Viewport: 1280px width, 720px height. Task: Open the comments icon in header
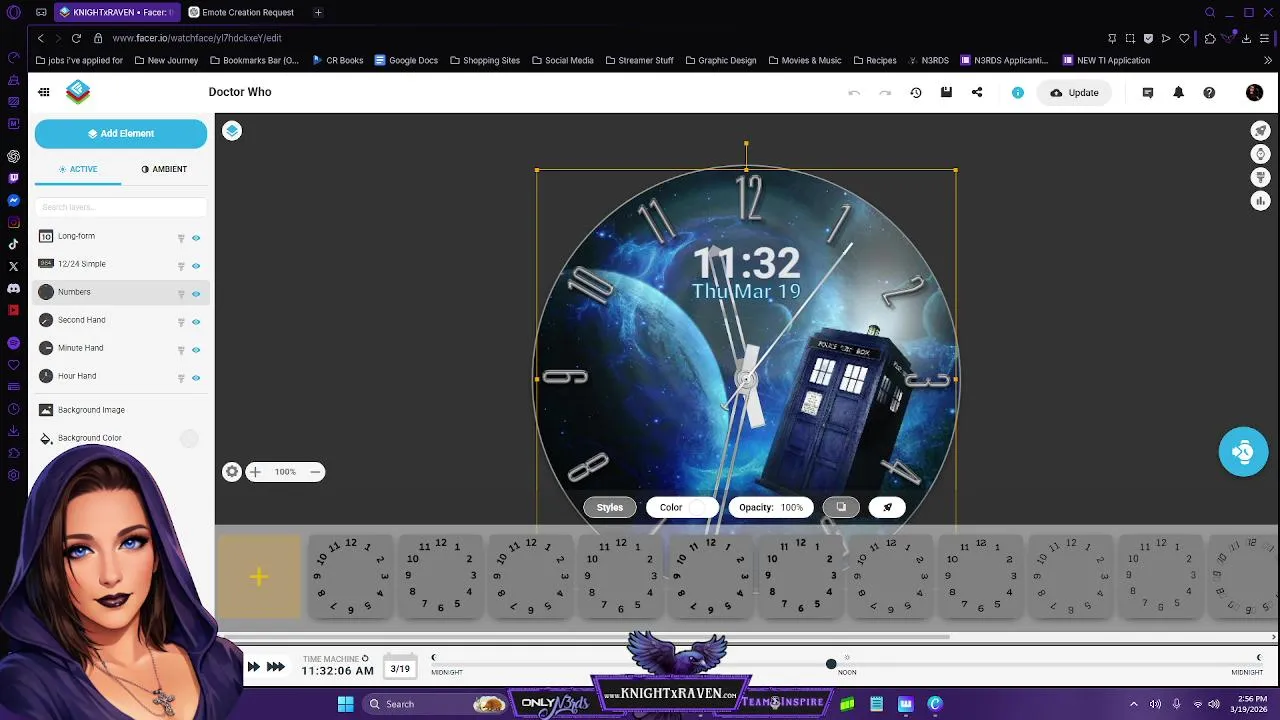point(1148,92)
